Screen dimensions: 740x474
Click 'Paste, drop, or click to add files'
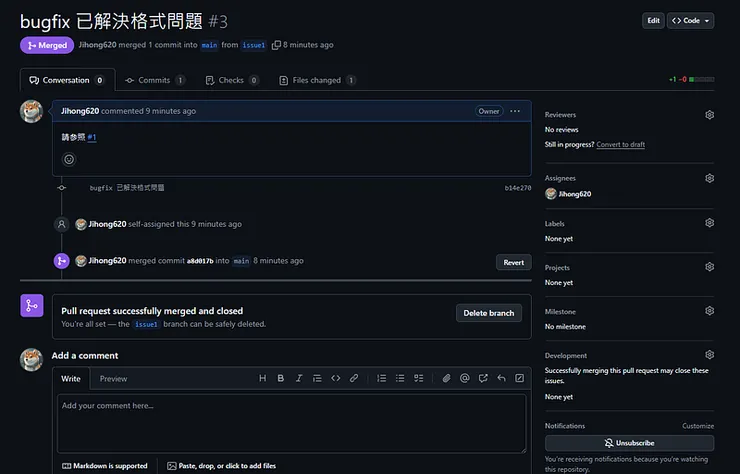pyautogui.click(x=221, y=466)
